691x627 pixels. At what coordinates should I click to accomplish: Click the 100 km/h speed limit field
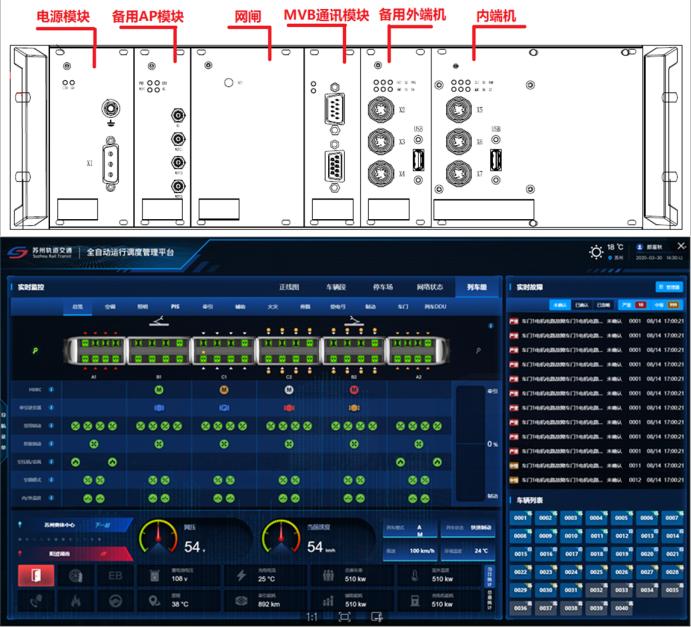coord(410,551)
